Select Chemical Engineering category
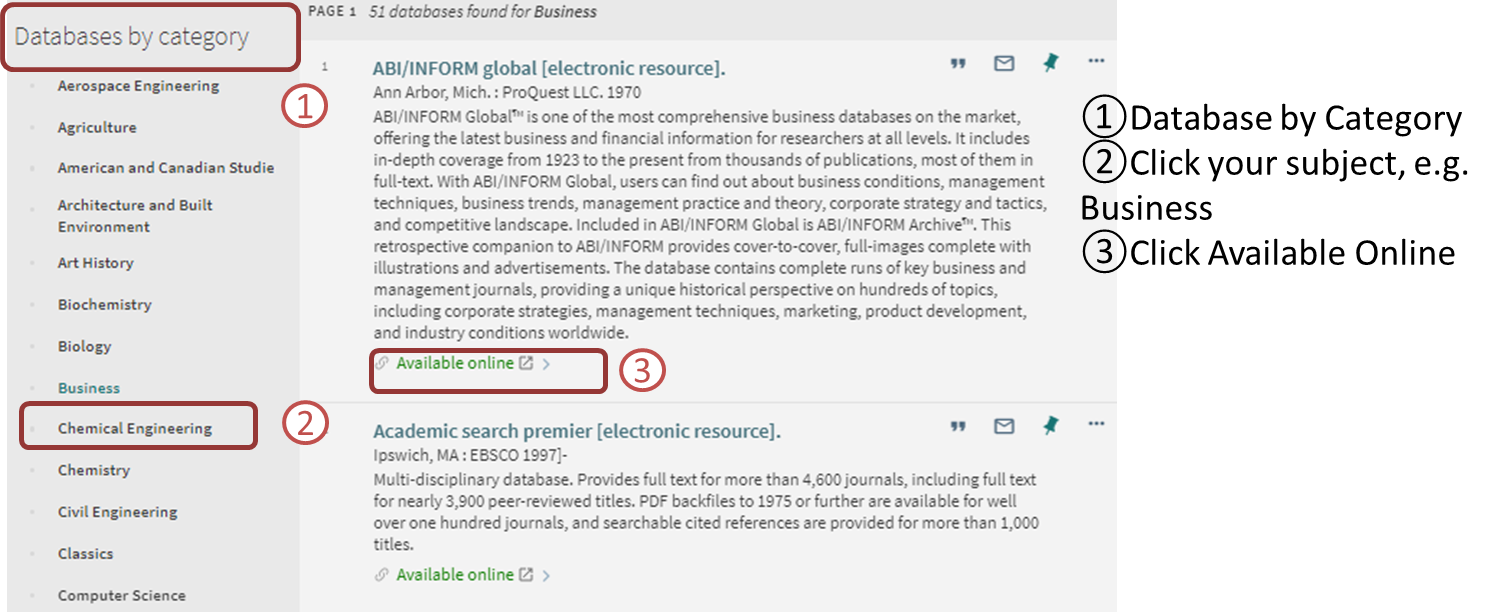 point(135,428)
